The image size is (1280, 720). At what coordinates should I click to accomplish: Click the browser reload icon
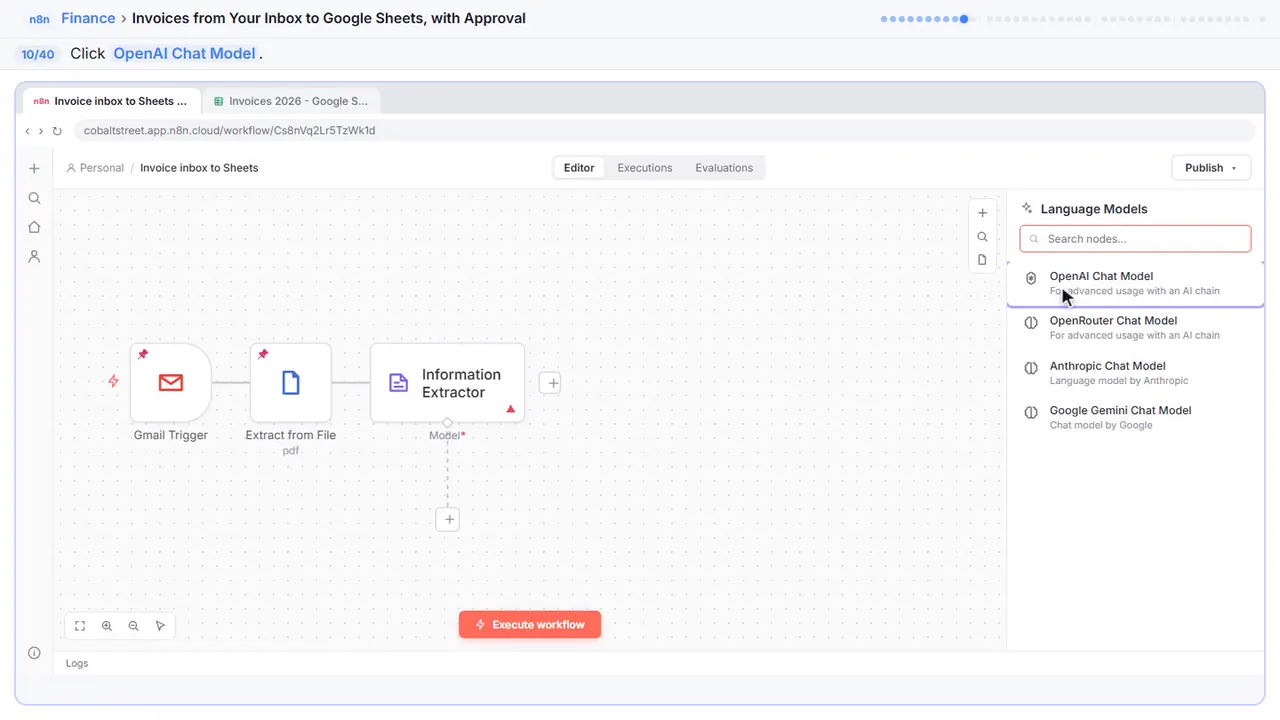pos(57,131)
